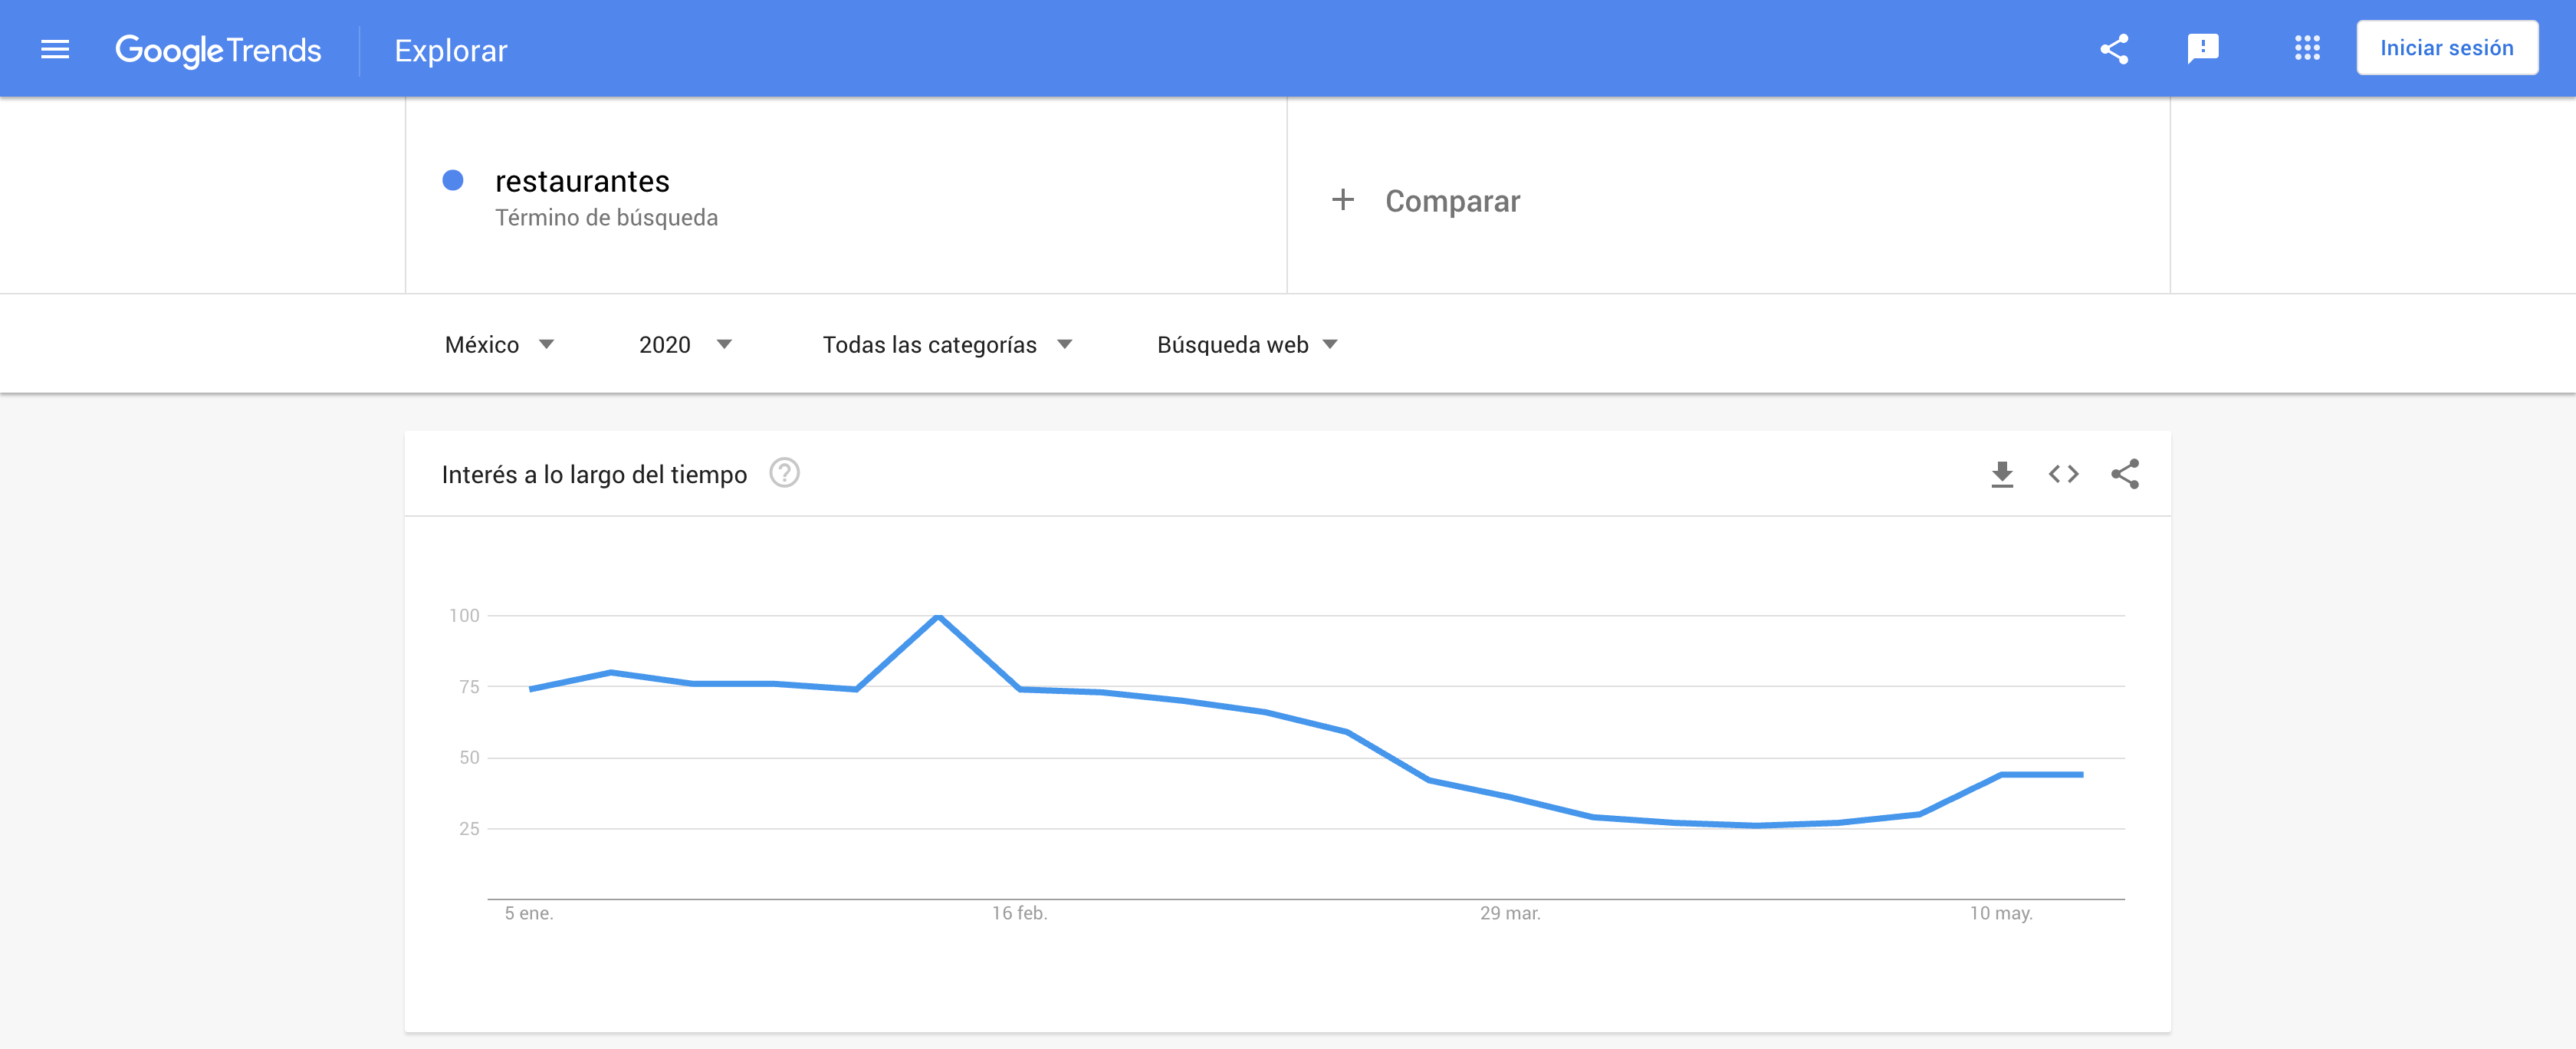Open the hamburger main menu
The image size is (2576, 1049).
point(55,49)
